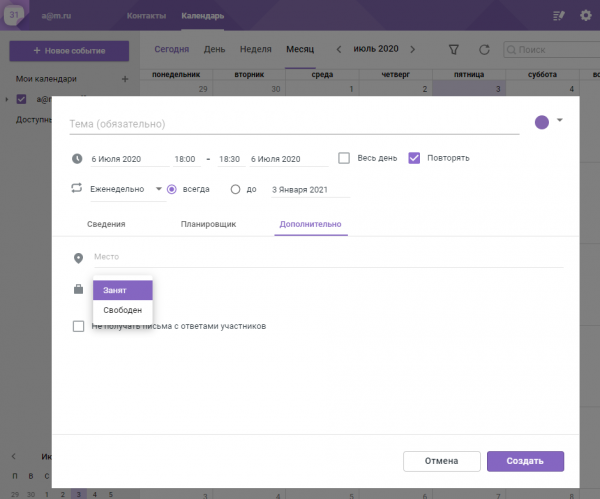The width and height of the screenshot is (600, 499).
Task: Click the clock icon beside start date
Action: click(x=77, y=158)
